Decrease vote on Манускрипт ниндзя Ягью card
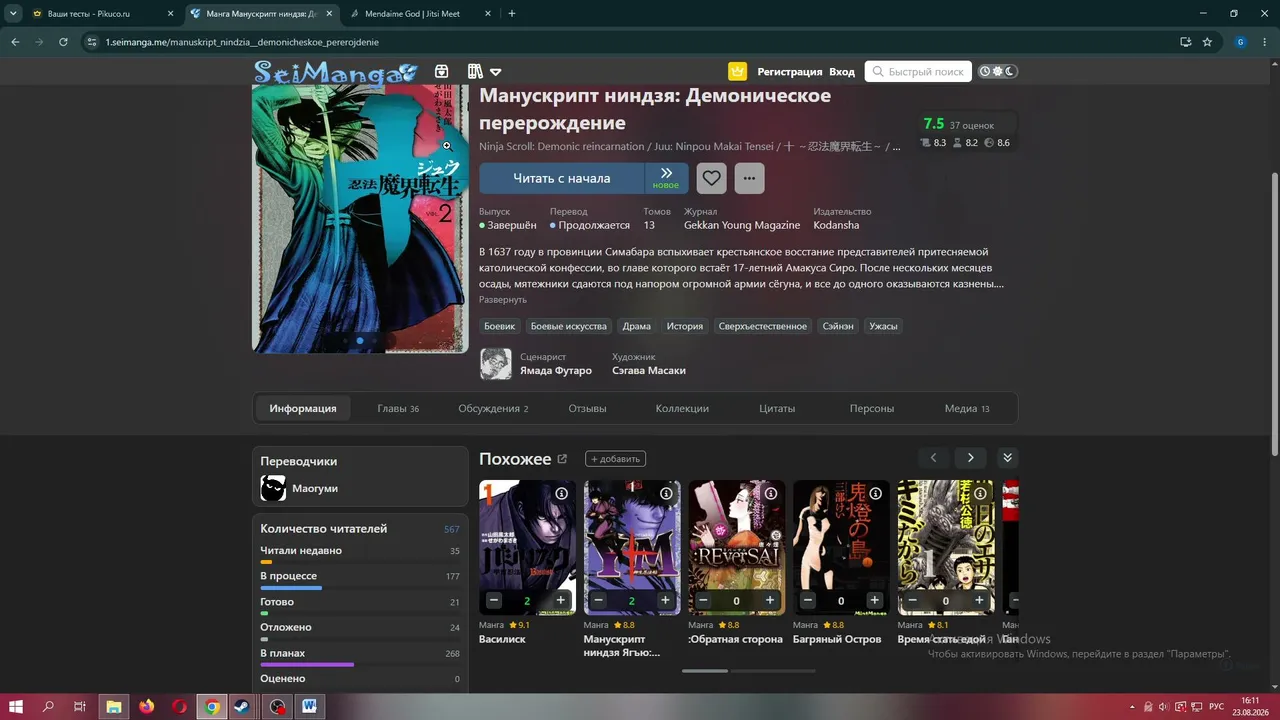Viewport: 1280px width, 720px height. point(598,600)
